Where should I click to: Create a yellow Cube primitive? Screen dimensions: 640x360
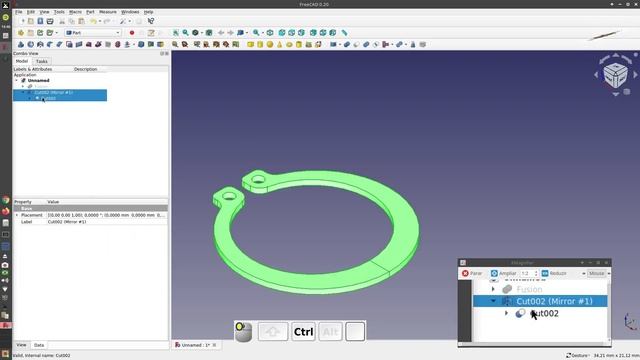pos(250,44)
